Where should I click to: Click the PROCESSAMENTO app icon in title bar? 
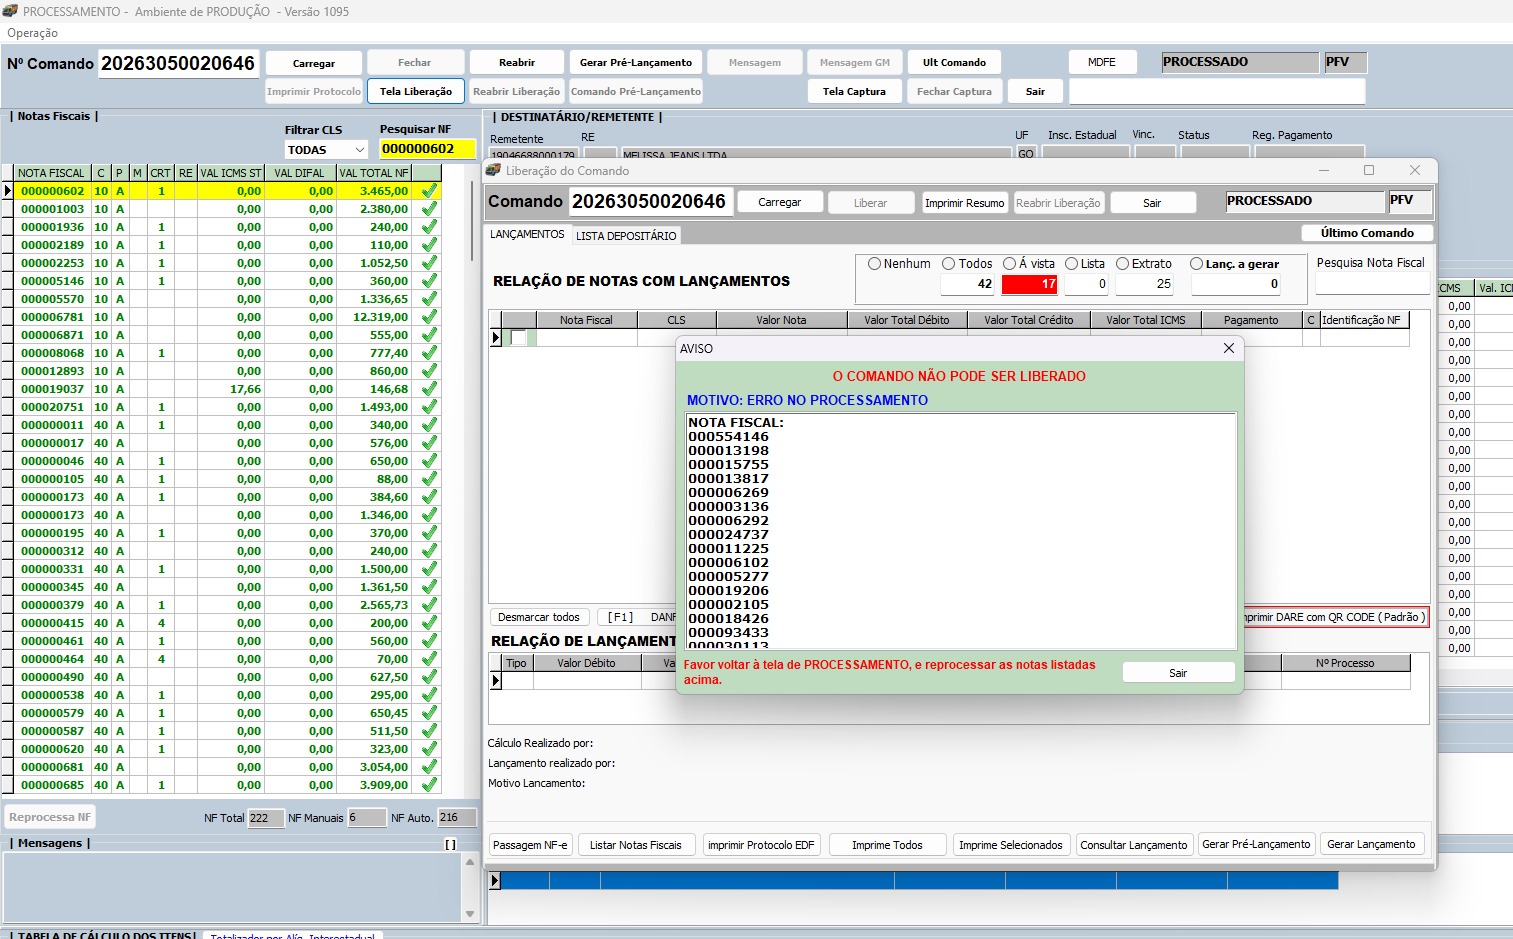coord(10,11)
